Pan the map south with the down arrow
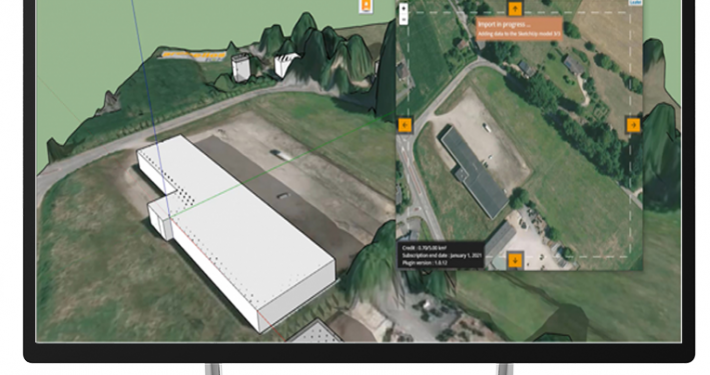The height and width of the screenshot is (375, 710). pos(515,260)
